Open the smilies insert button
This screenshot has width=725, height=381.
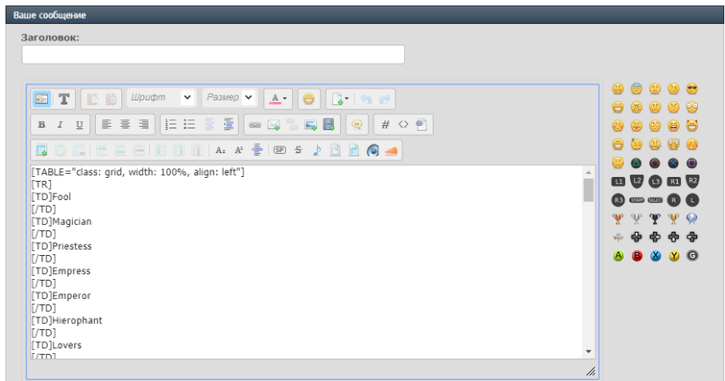click(x=309, y=98)
